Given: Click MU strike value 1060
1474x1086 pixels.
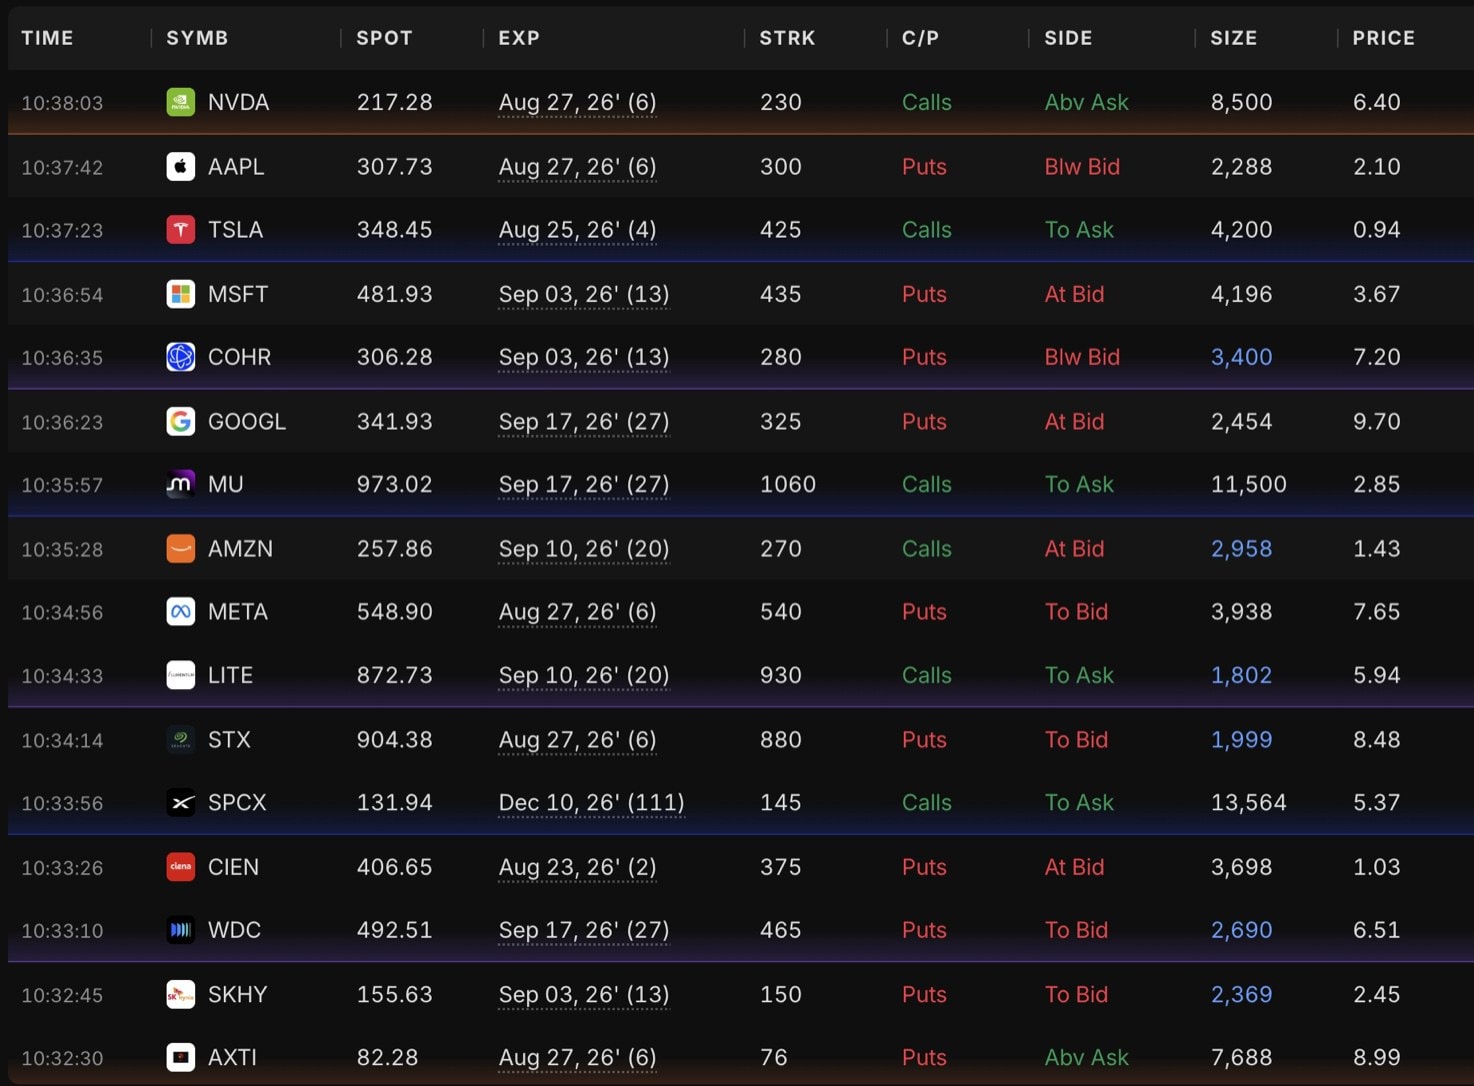Looking at the screenshot, I should (x=787, y=485).
